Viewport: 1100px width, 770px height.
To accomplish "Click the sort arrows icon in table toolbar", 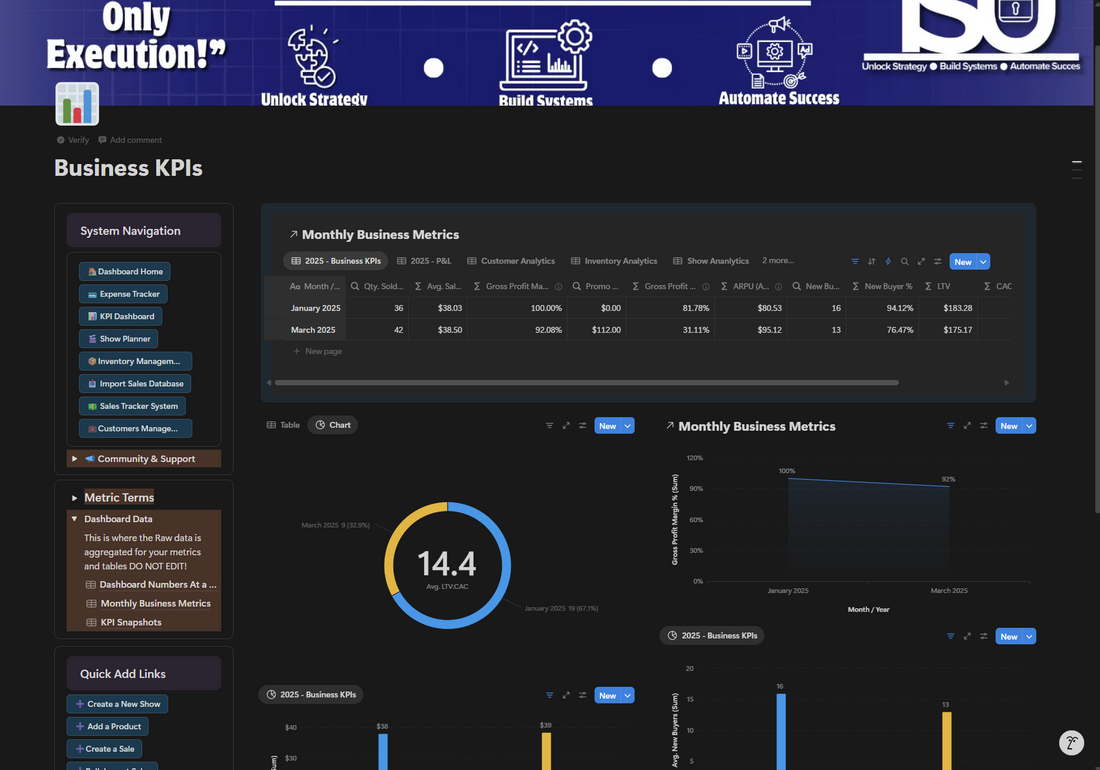I will [871, 262].
